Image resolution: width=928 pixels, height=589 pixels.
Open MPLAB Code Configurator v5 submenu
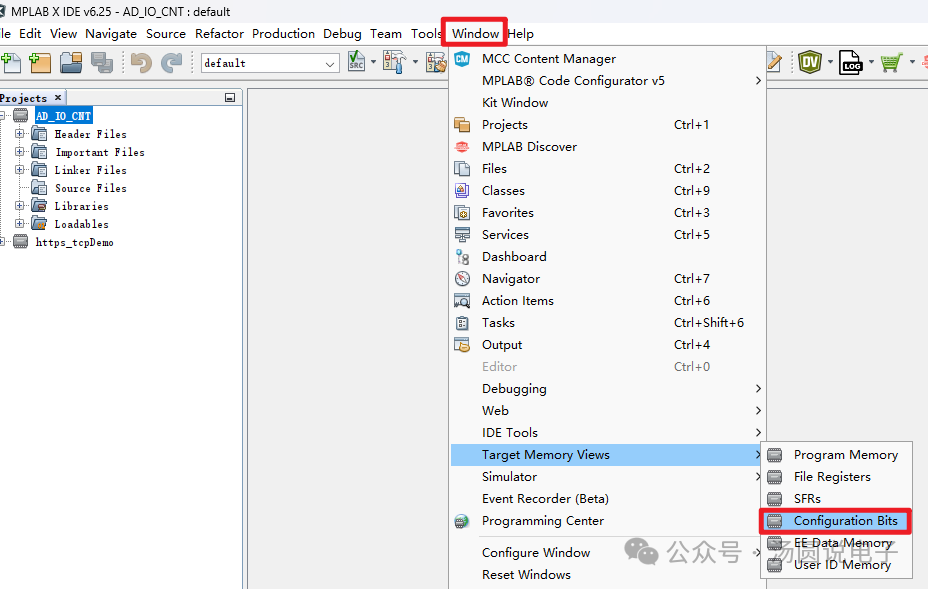click(x=608, y=81)
